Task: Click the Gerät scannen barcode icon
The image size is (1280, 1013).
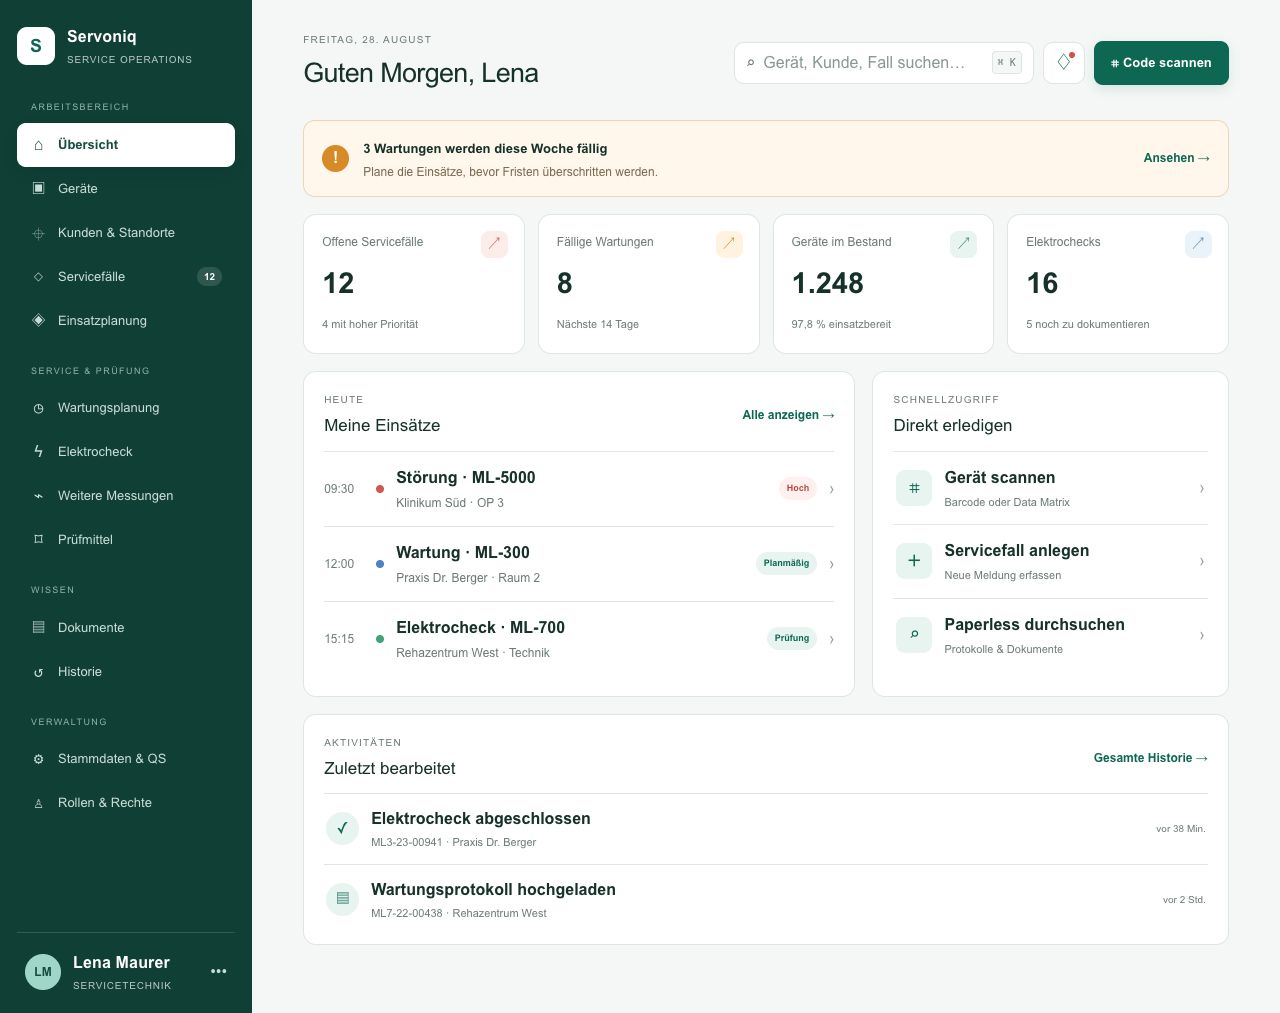Action: (x=914, y=488)
